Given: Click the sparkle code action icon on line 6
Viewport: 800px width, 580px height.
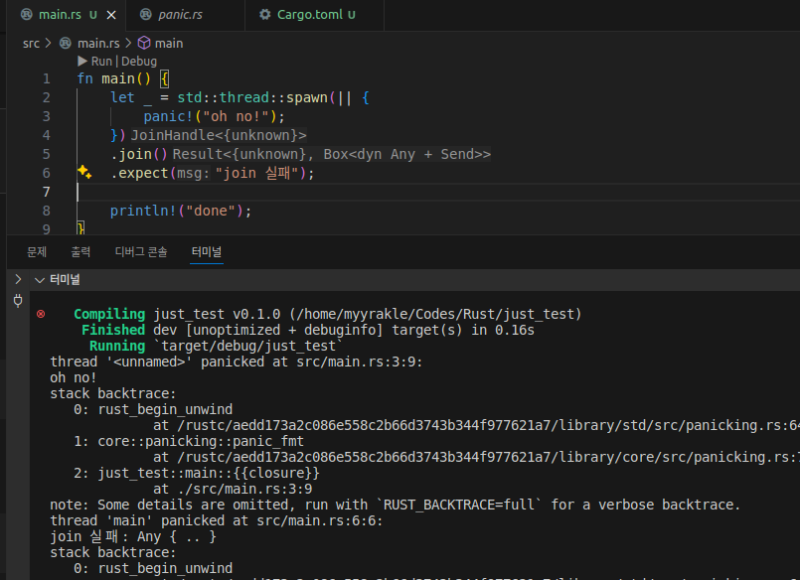Looking at the screenshot, I should 85,172.
